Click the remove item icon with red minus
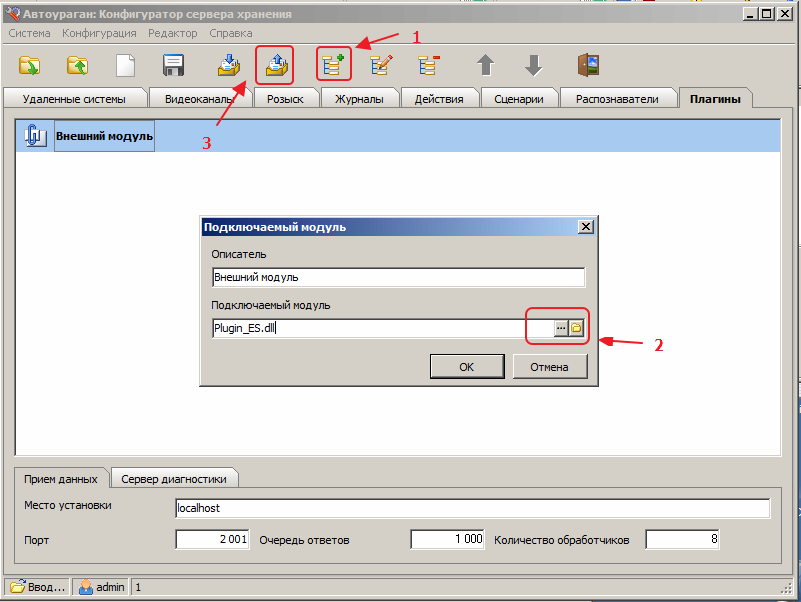Viewport: 801px width, 602px height. 429,66
